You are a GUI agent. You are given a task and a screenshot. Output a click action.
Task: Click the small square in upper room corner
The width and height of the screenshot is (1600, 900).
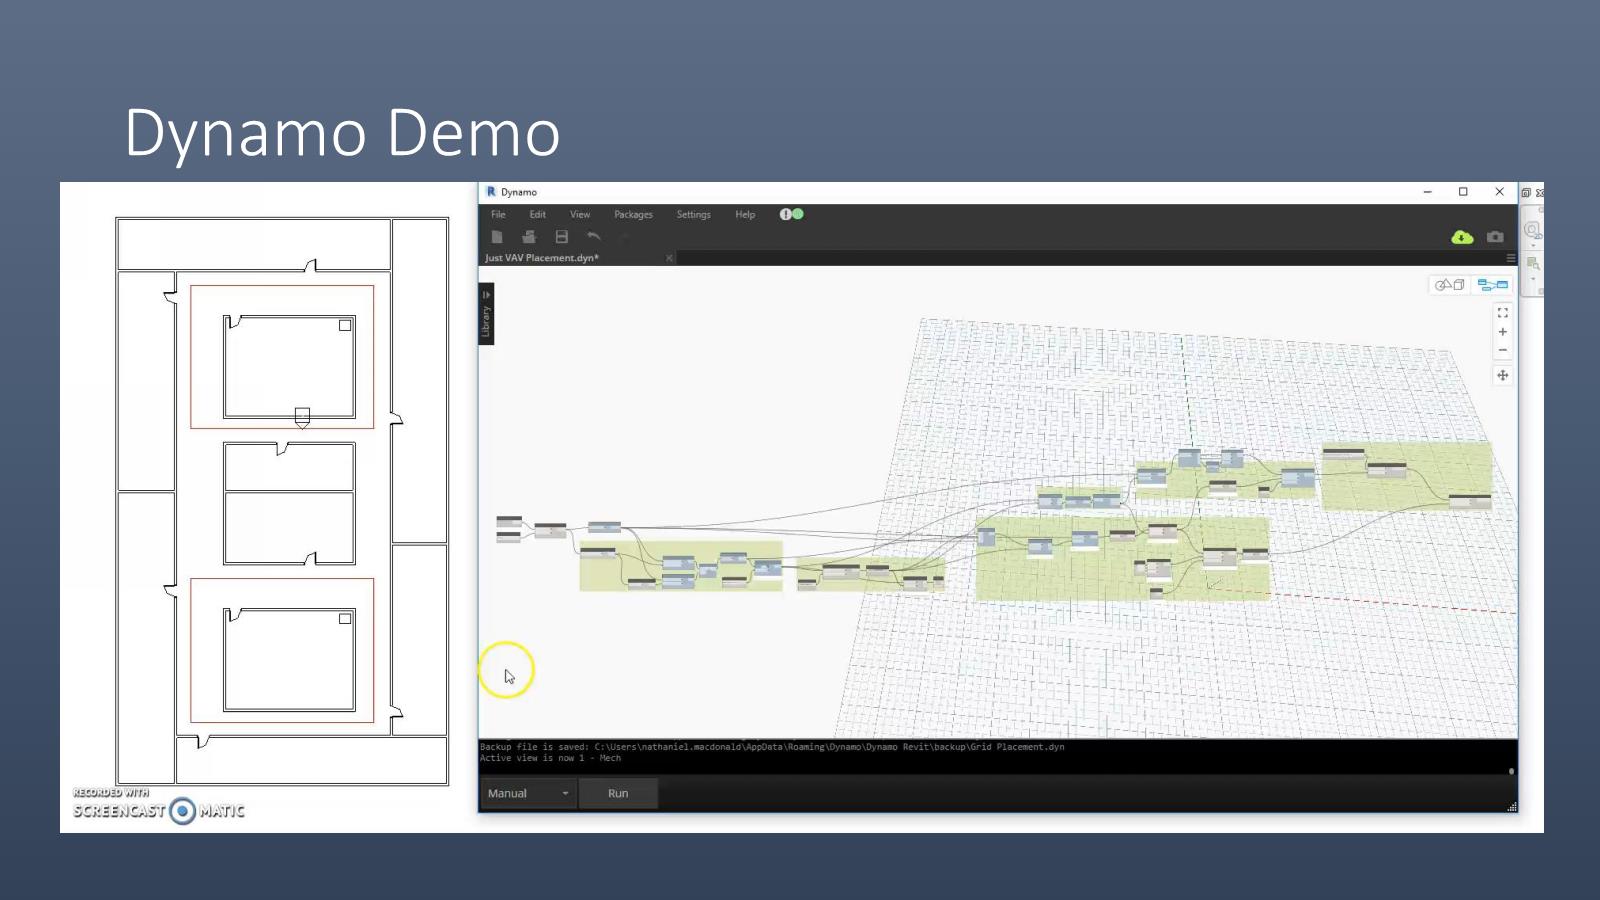(345, 325)
